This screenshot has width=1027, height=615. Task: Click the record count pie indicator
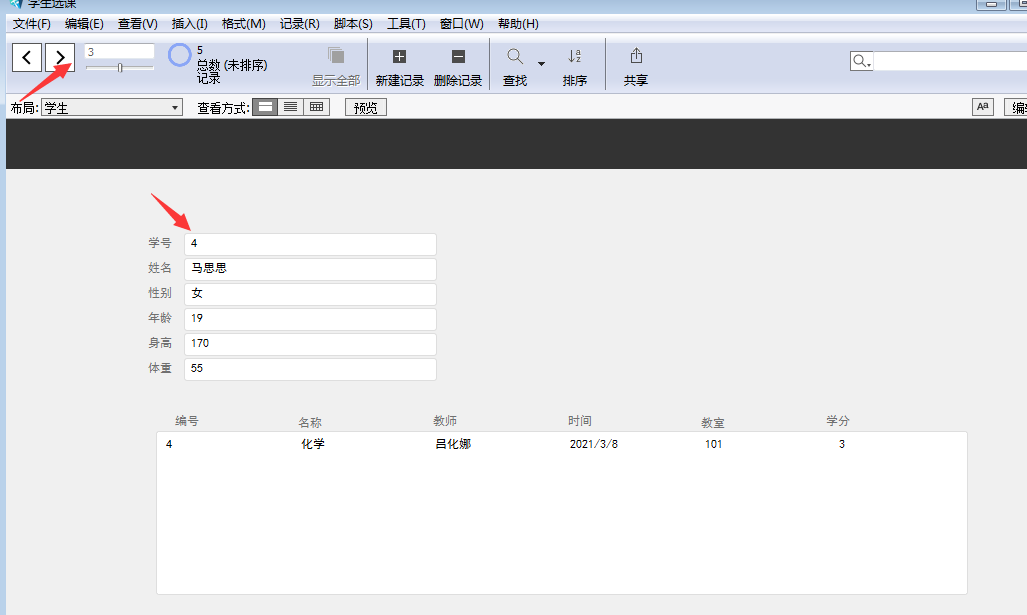[x=178, y=57]
